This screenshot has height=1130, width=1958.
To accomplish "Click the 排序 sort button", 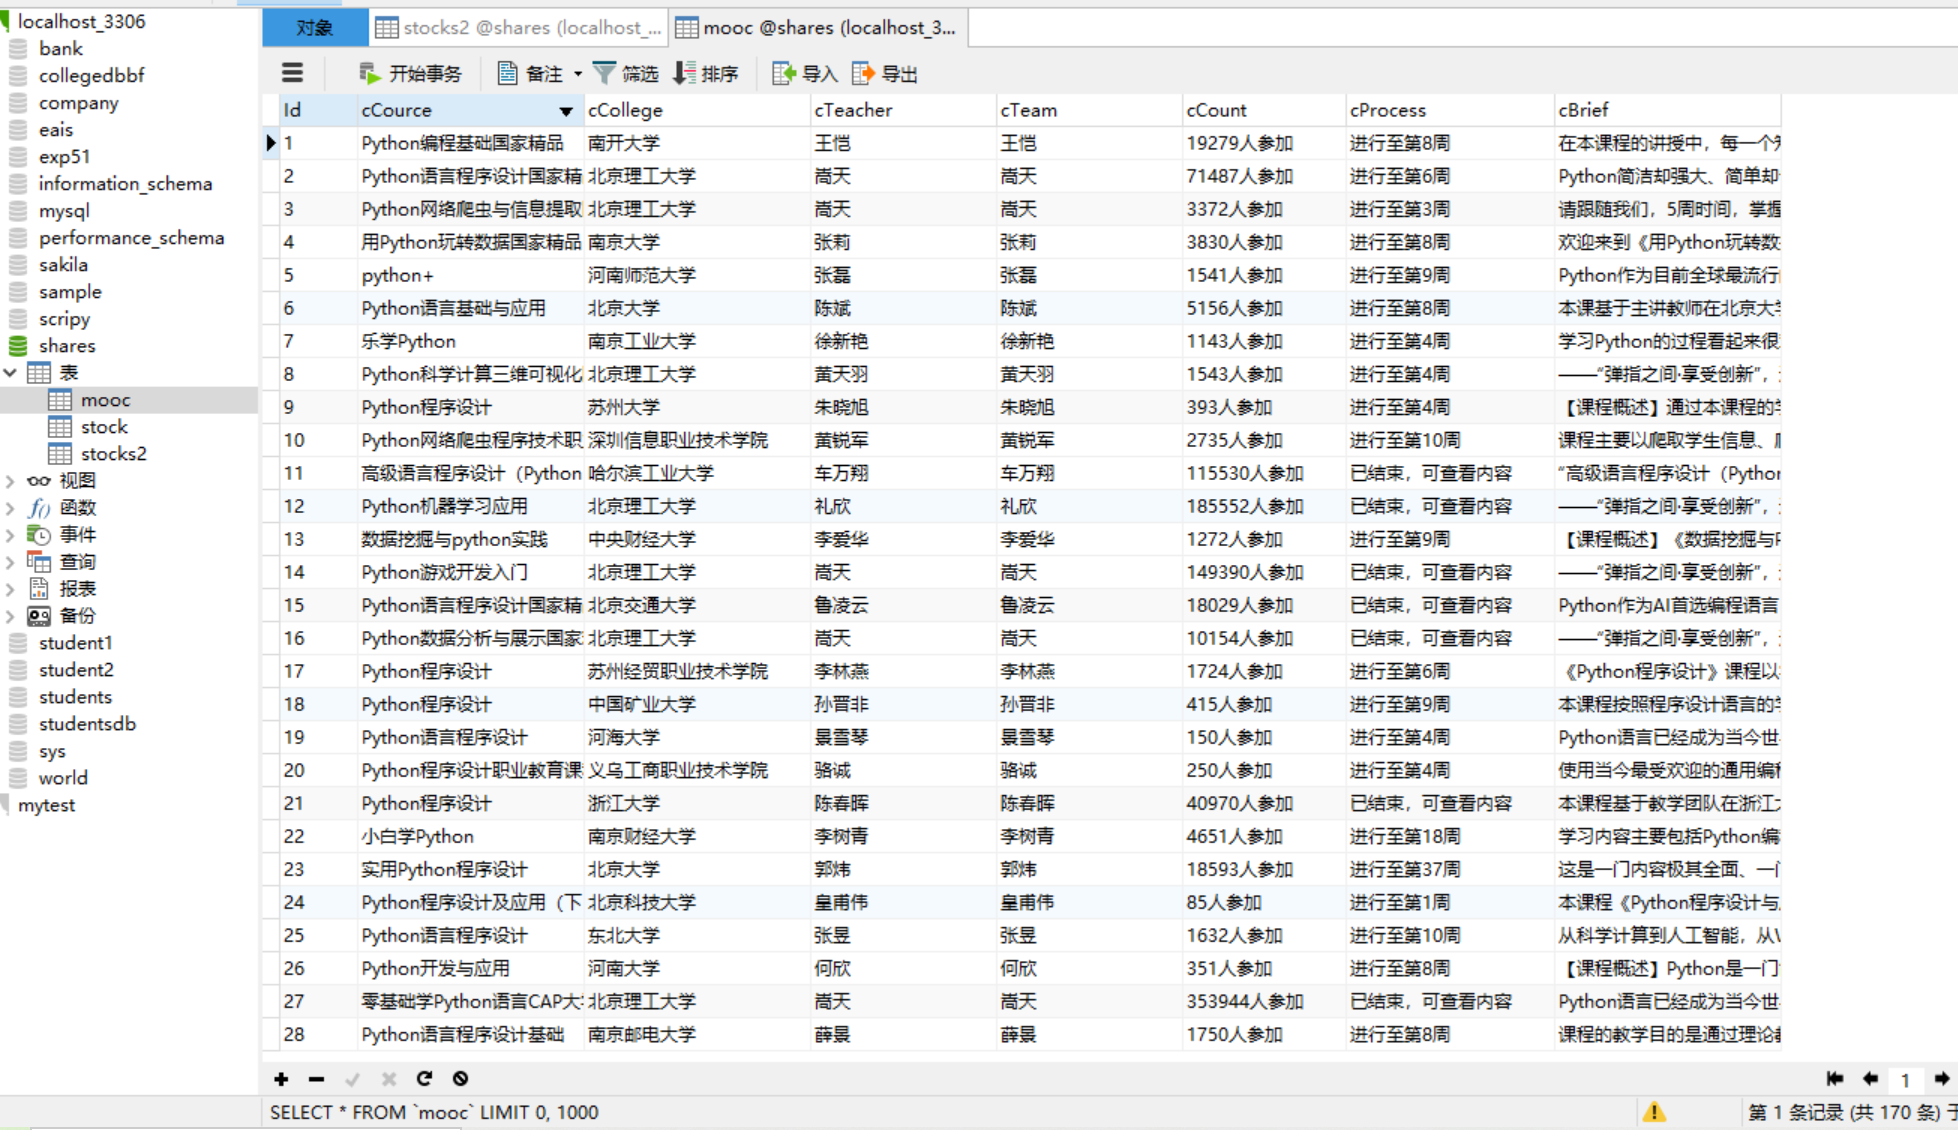I will coord(706,73).
